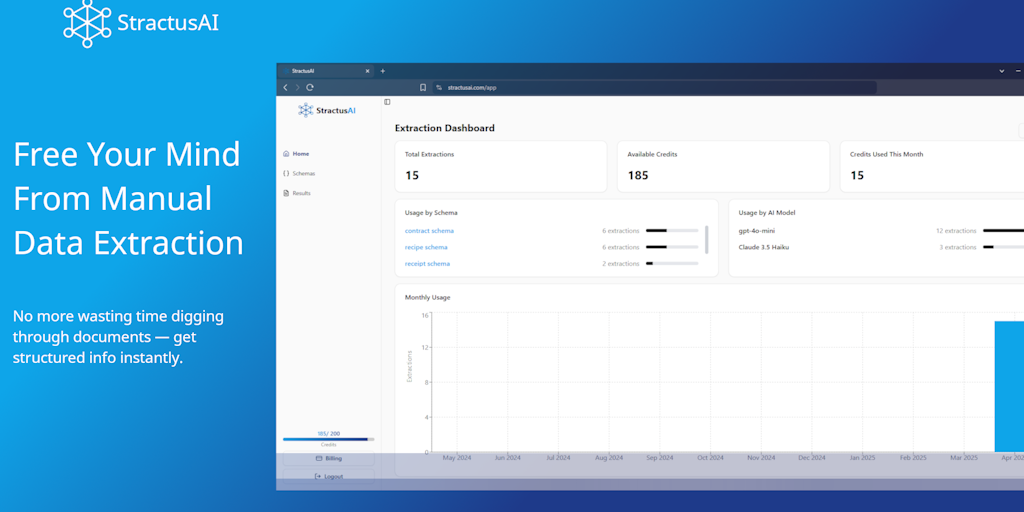Open the contract schema link
Image resolution: width=1024 pixels, height=512 pixels.
(x=429, y=231)
